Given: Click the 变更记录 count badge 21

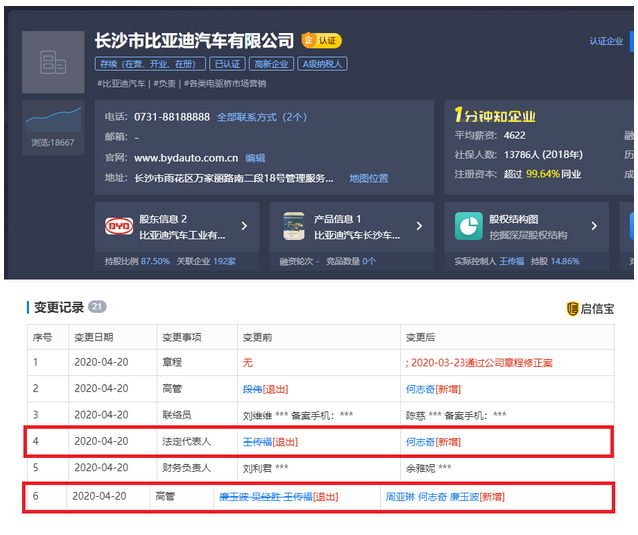Looking at the screenshot, I should point(97,307).
